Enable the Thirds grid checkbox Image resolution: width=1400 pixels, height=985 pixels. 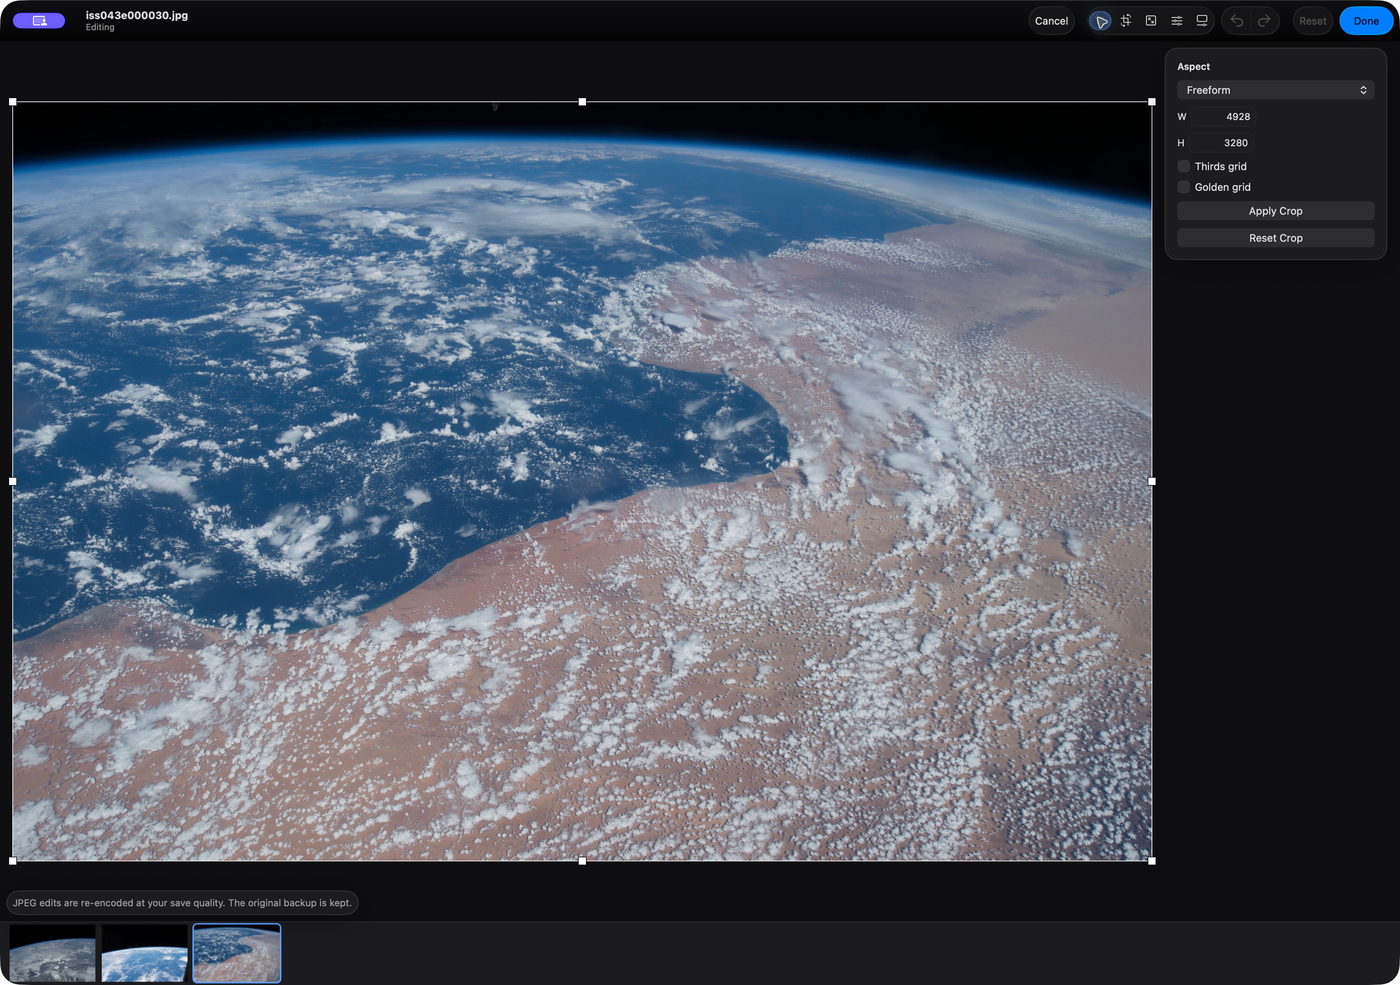click(x=1184, y=167)
